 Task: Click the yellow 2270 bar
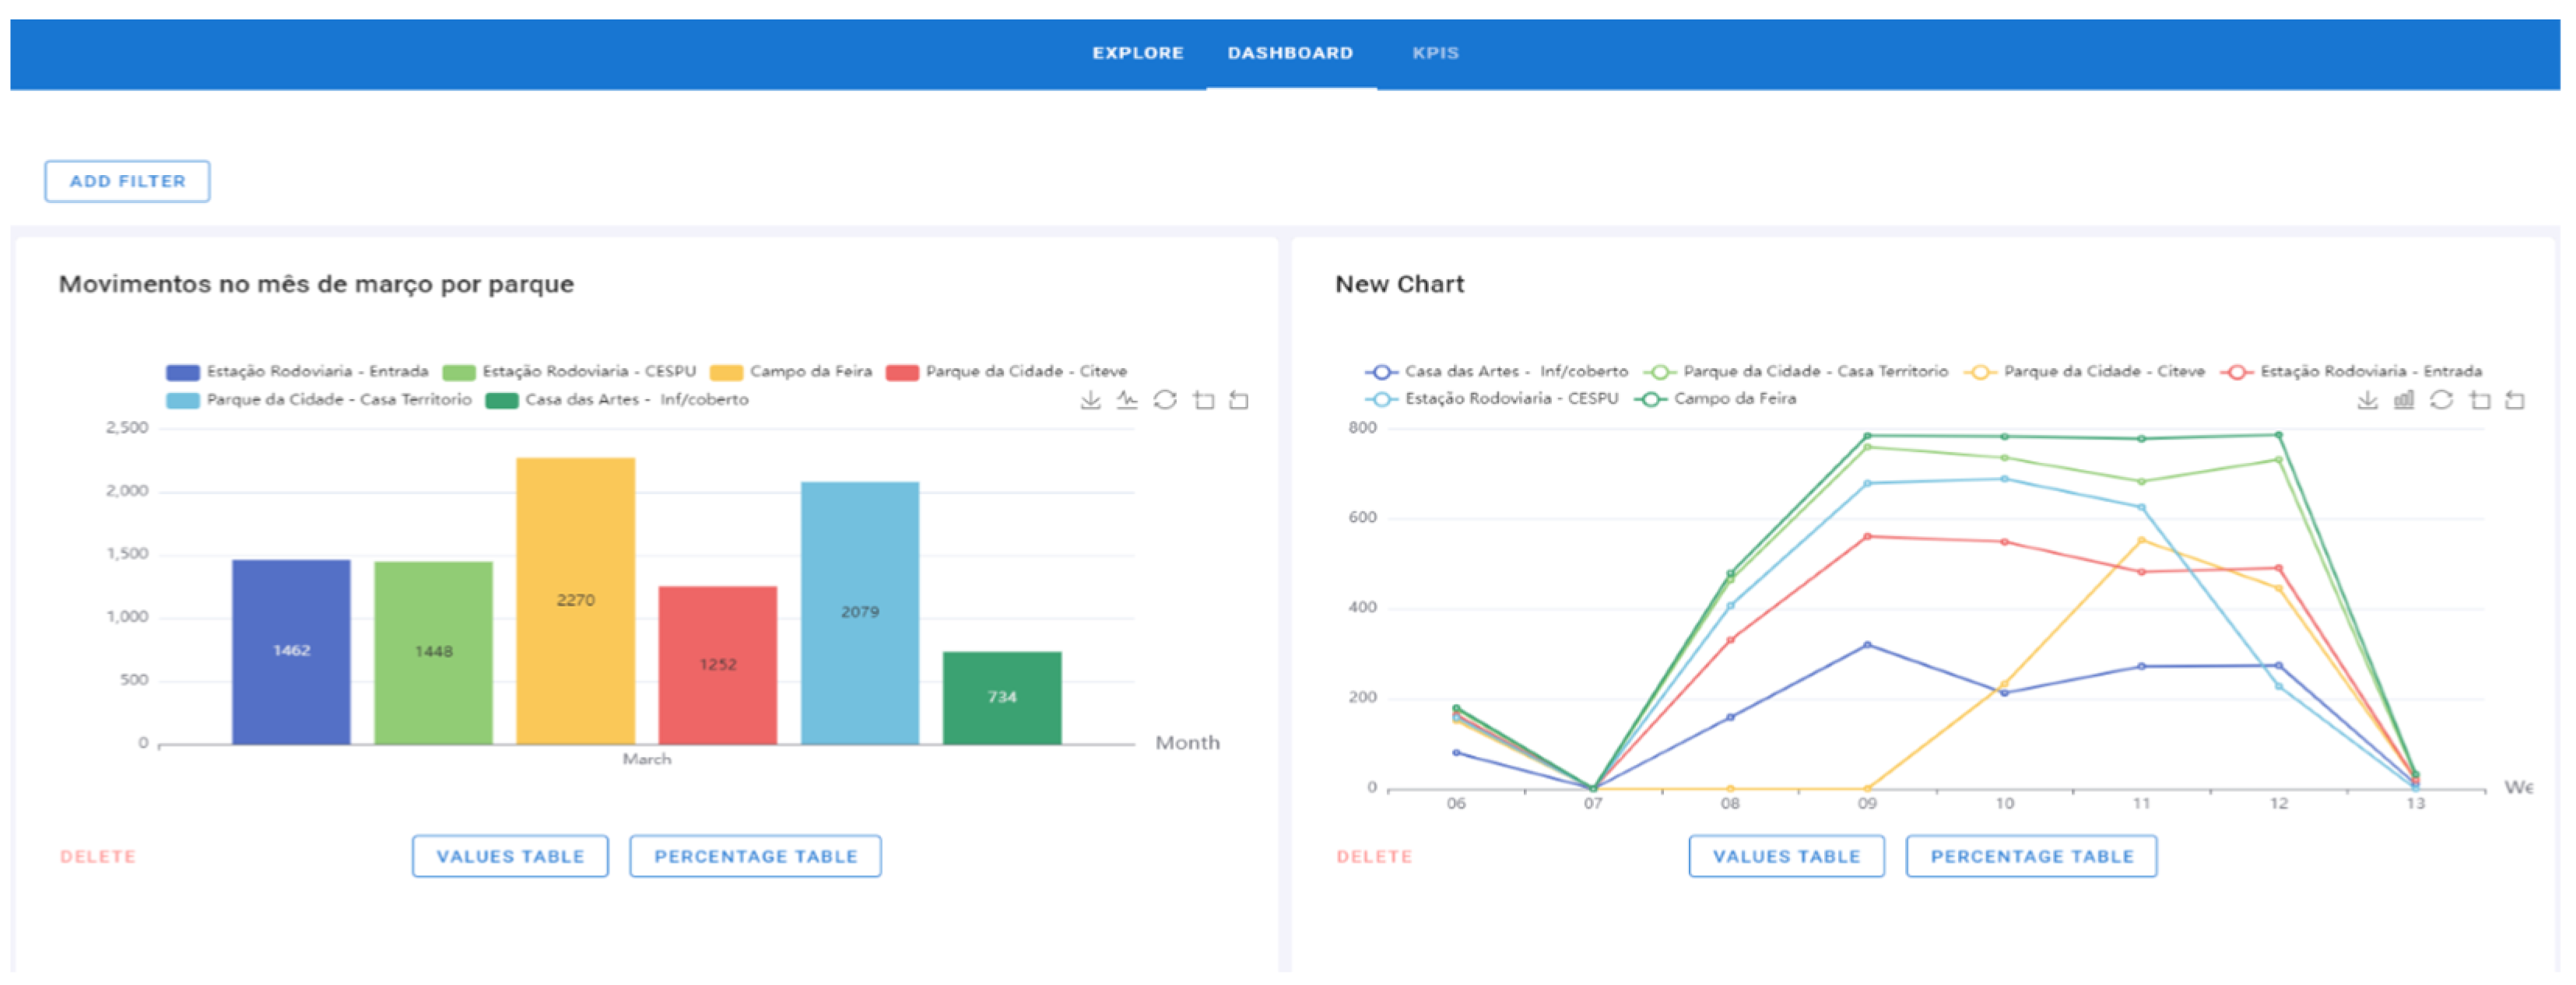click(575, 600)
